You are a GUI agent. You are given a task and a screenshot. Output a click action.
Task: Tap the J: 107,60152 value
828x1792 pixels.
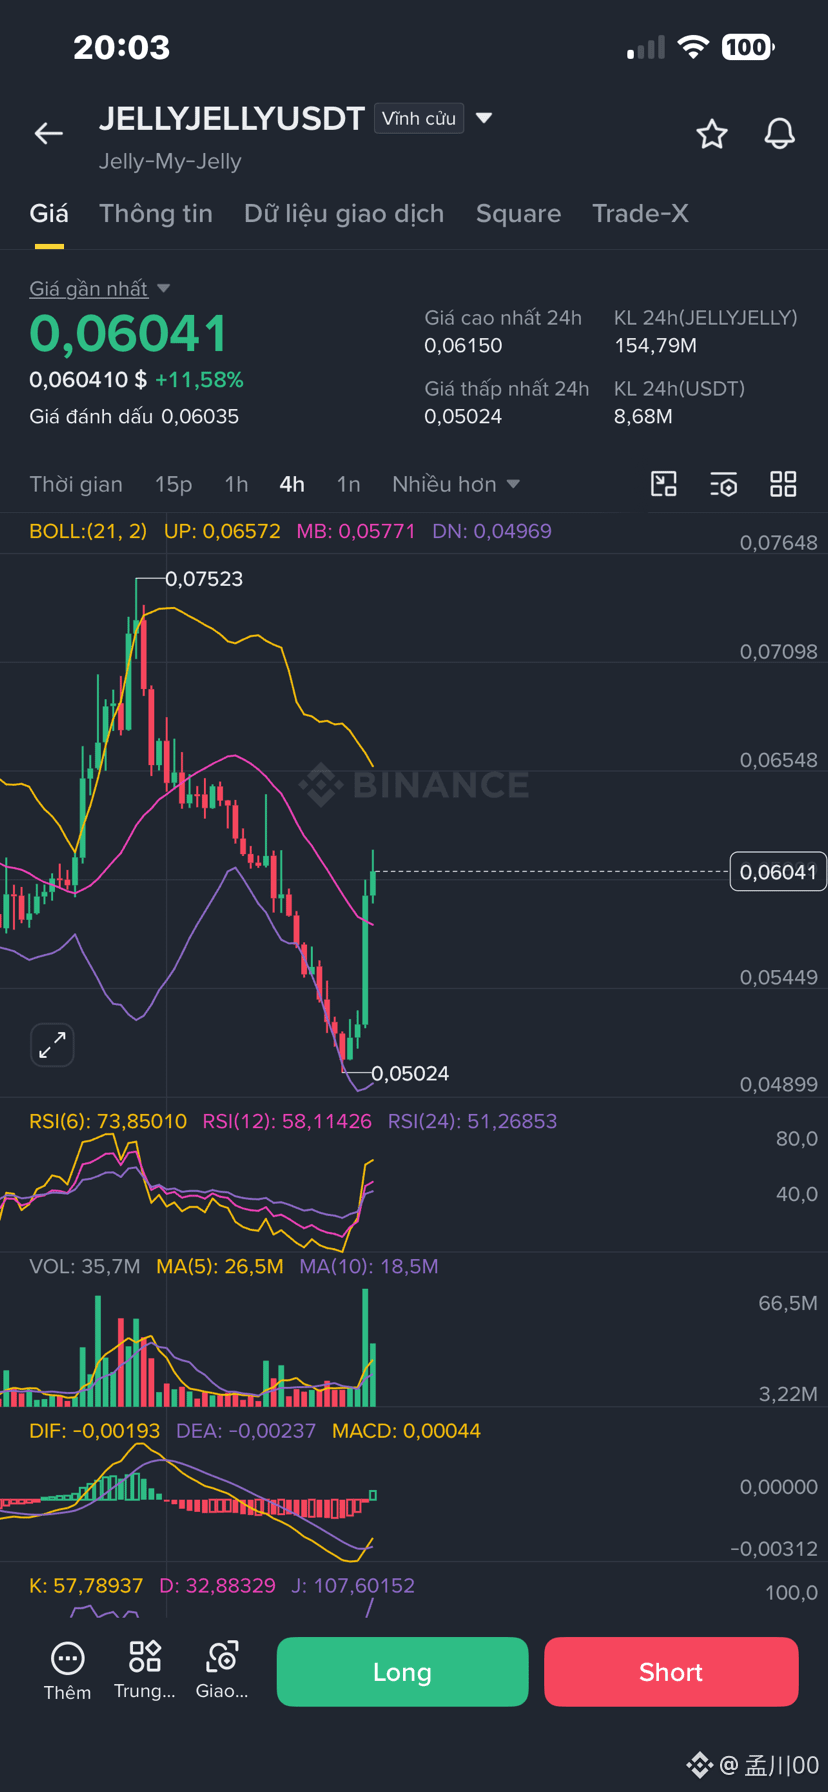353,1585
